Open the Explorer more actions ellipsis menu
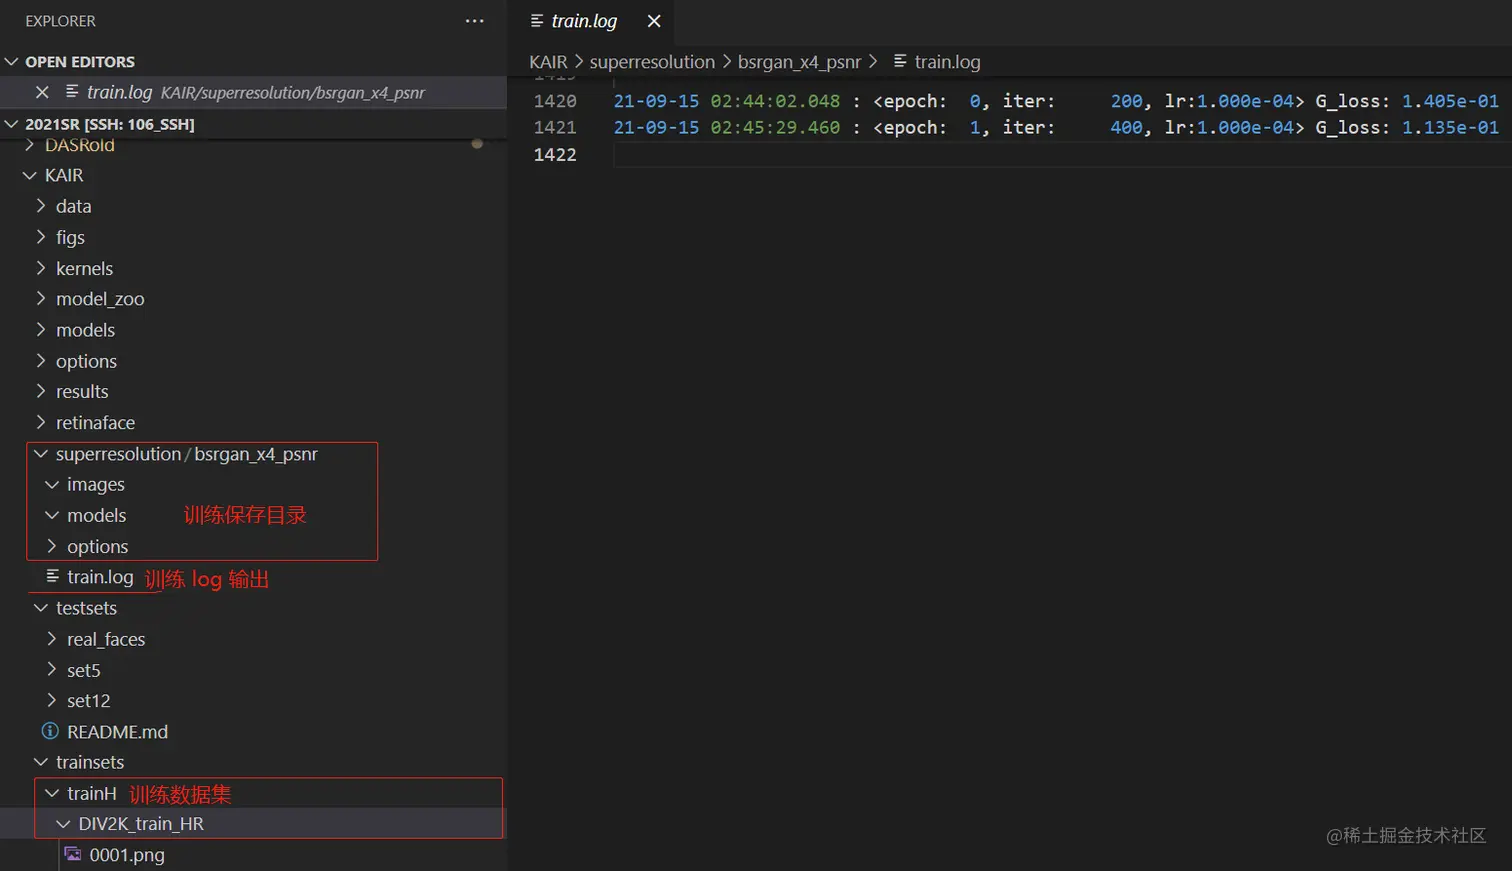Viewport: 1512px width, 871px height. click(x=475, y=21)
